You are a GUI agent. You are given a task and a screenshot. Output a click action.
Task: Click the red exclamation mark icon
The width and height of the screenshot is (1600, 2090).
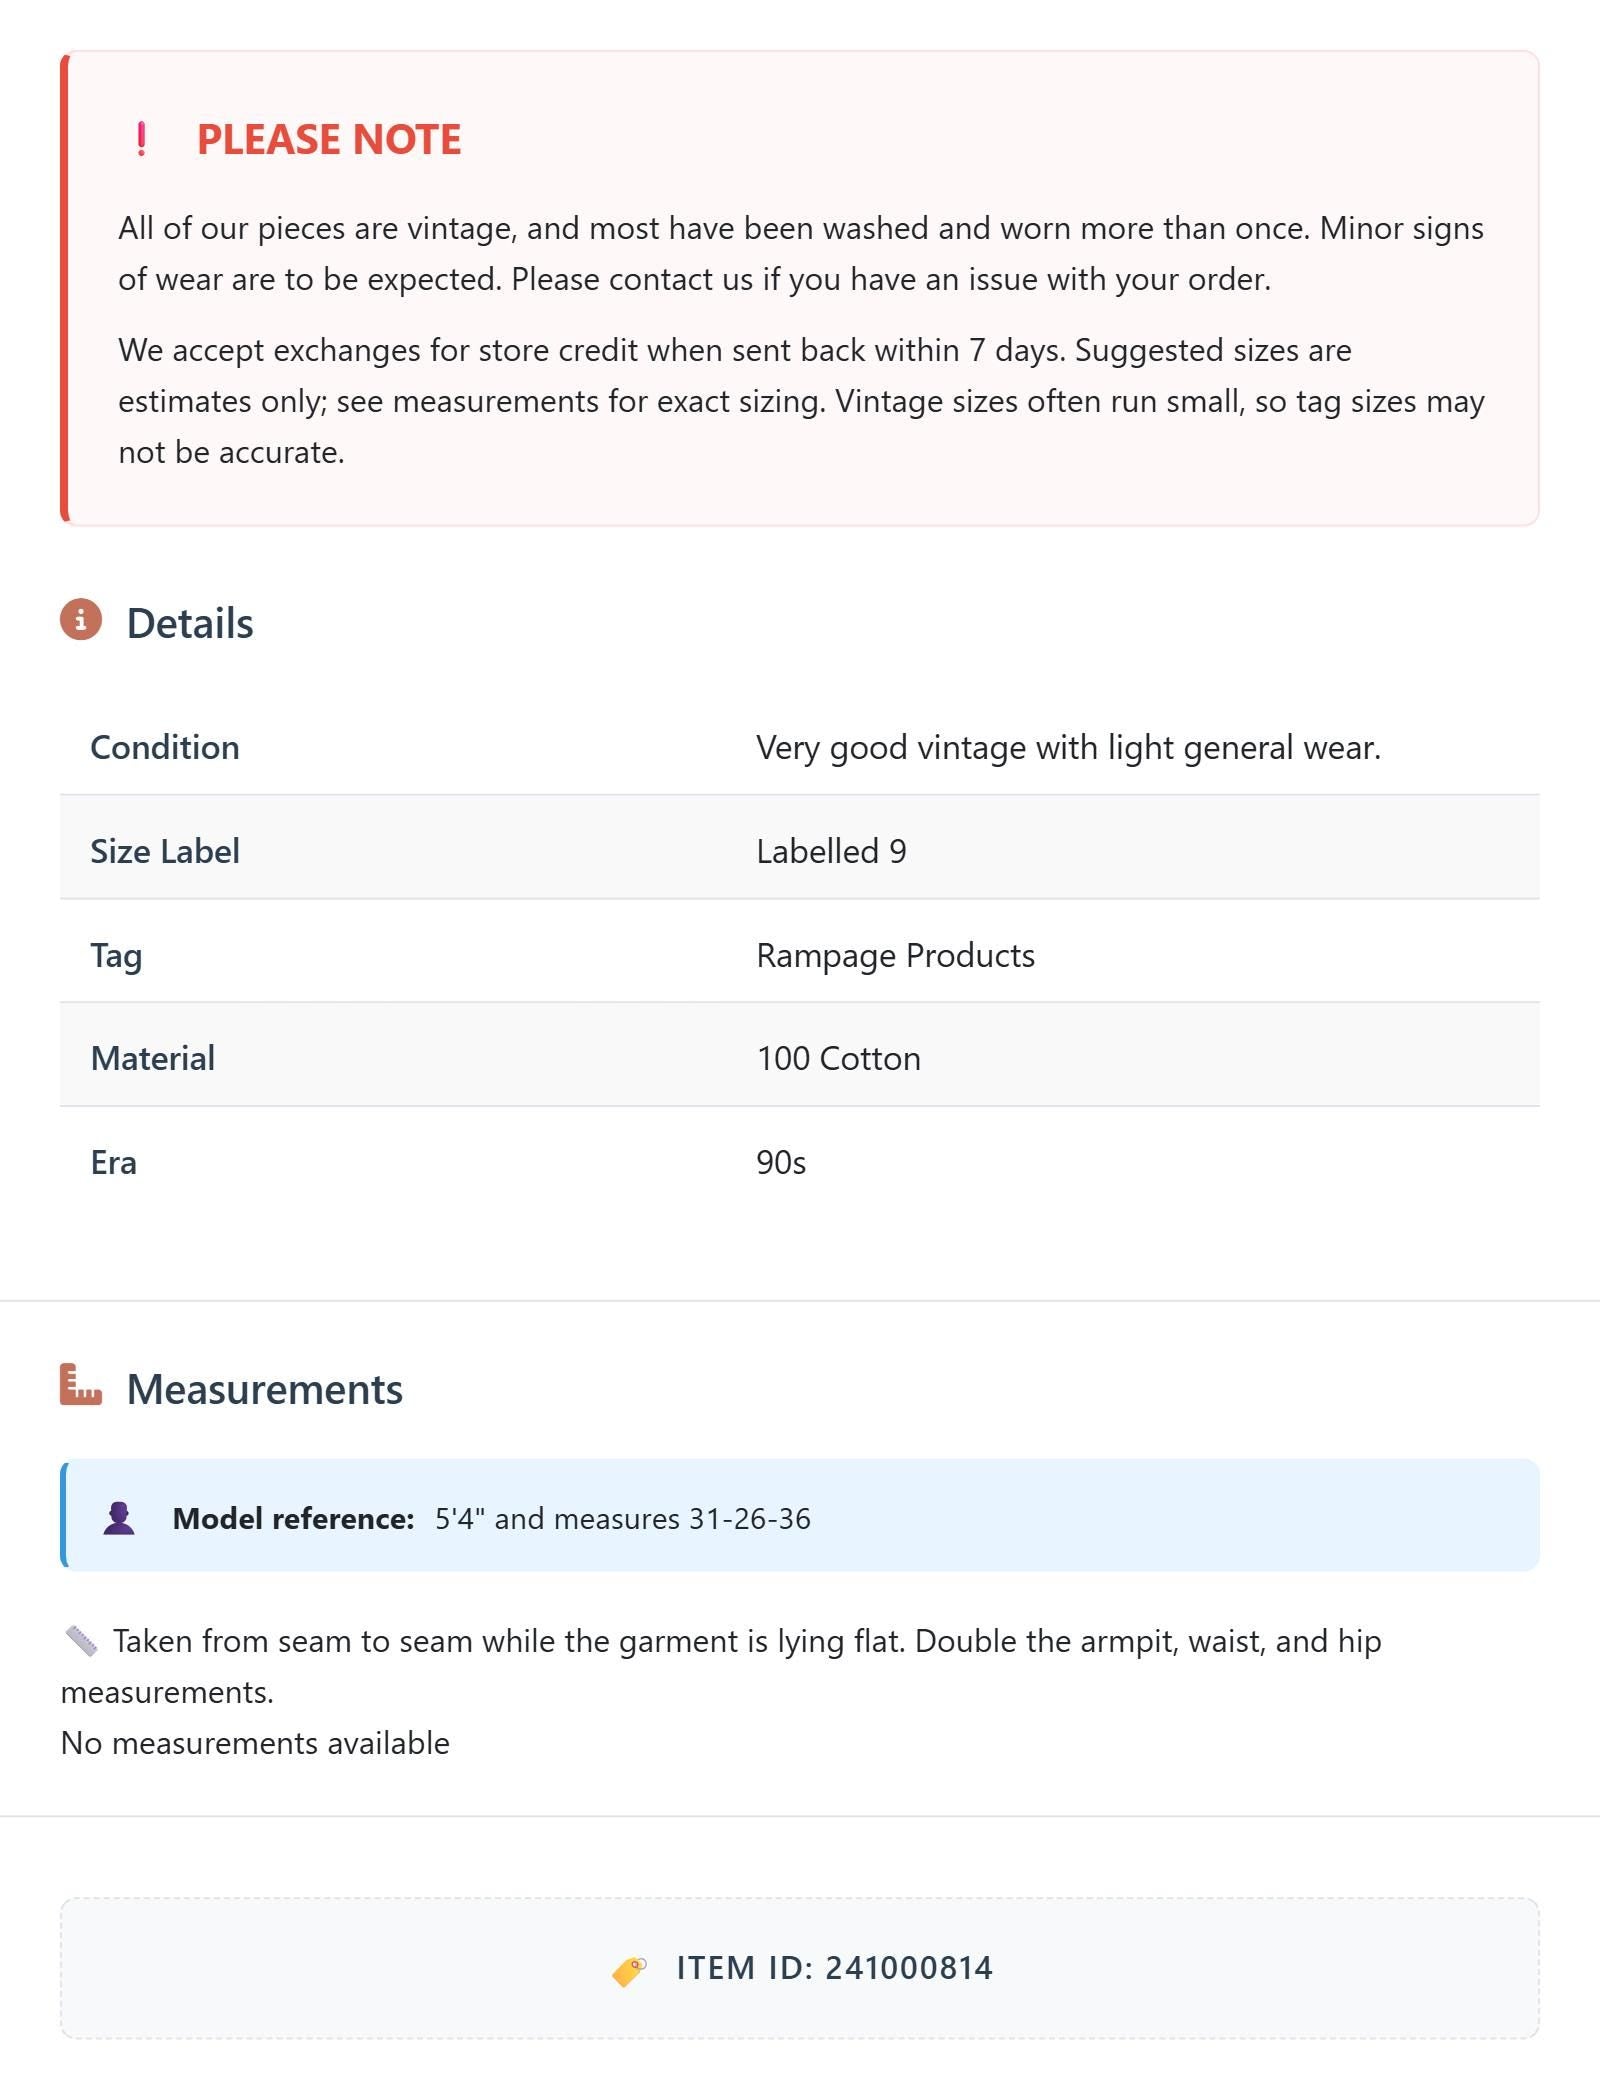[x=141, y=139]
